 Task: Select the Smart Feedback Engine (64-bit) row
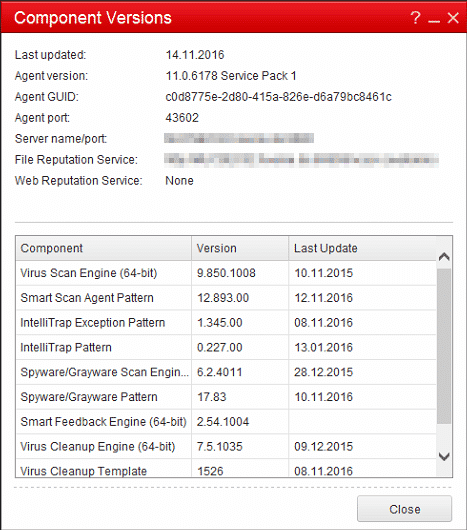click(x=226, y=422)
